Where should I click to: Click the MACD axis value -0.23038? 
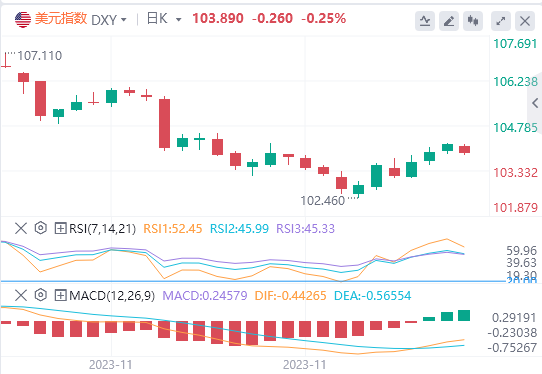pos(512,333)
